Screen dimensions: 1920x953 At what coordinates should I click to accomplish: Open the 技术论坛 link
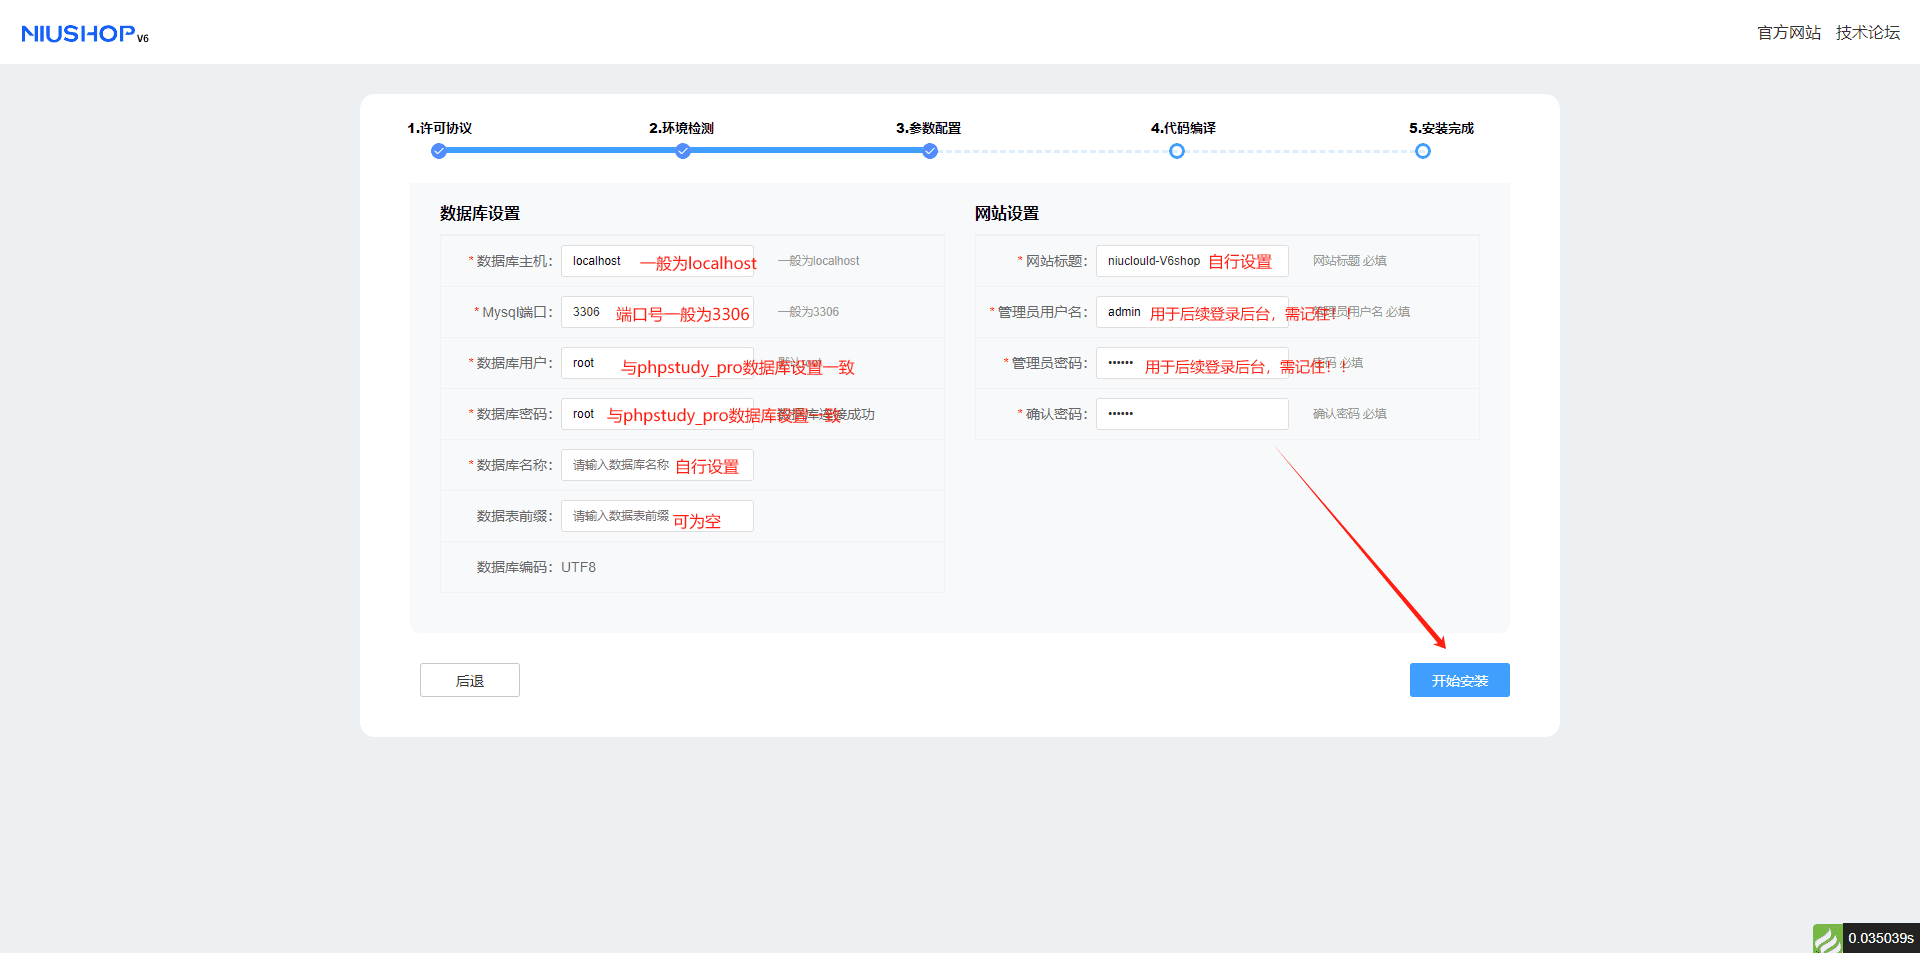(x=1867, y=33)
